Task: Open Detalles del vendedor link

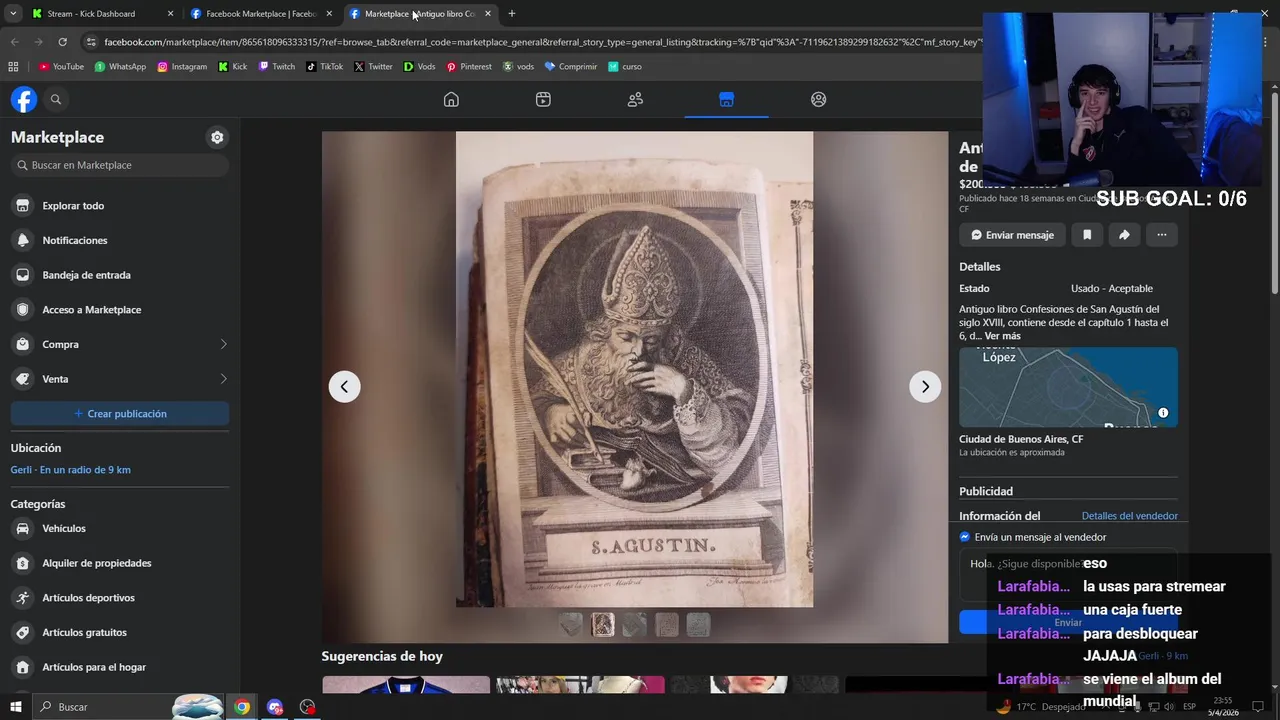Action: pyautogui.click(x=1129, y=516)
